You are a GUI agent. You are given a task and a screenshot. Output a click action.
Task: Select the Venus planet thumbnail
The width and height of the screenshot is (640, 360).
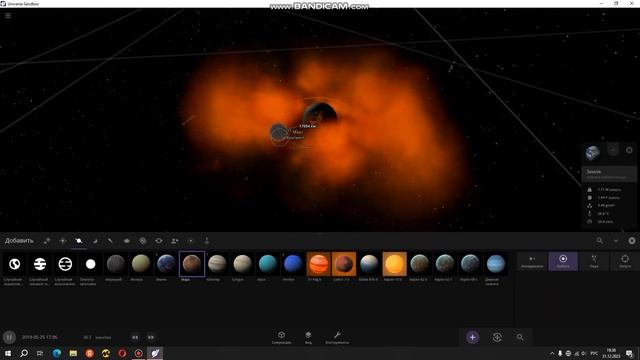(x=141, y=264)
